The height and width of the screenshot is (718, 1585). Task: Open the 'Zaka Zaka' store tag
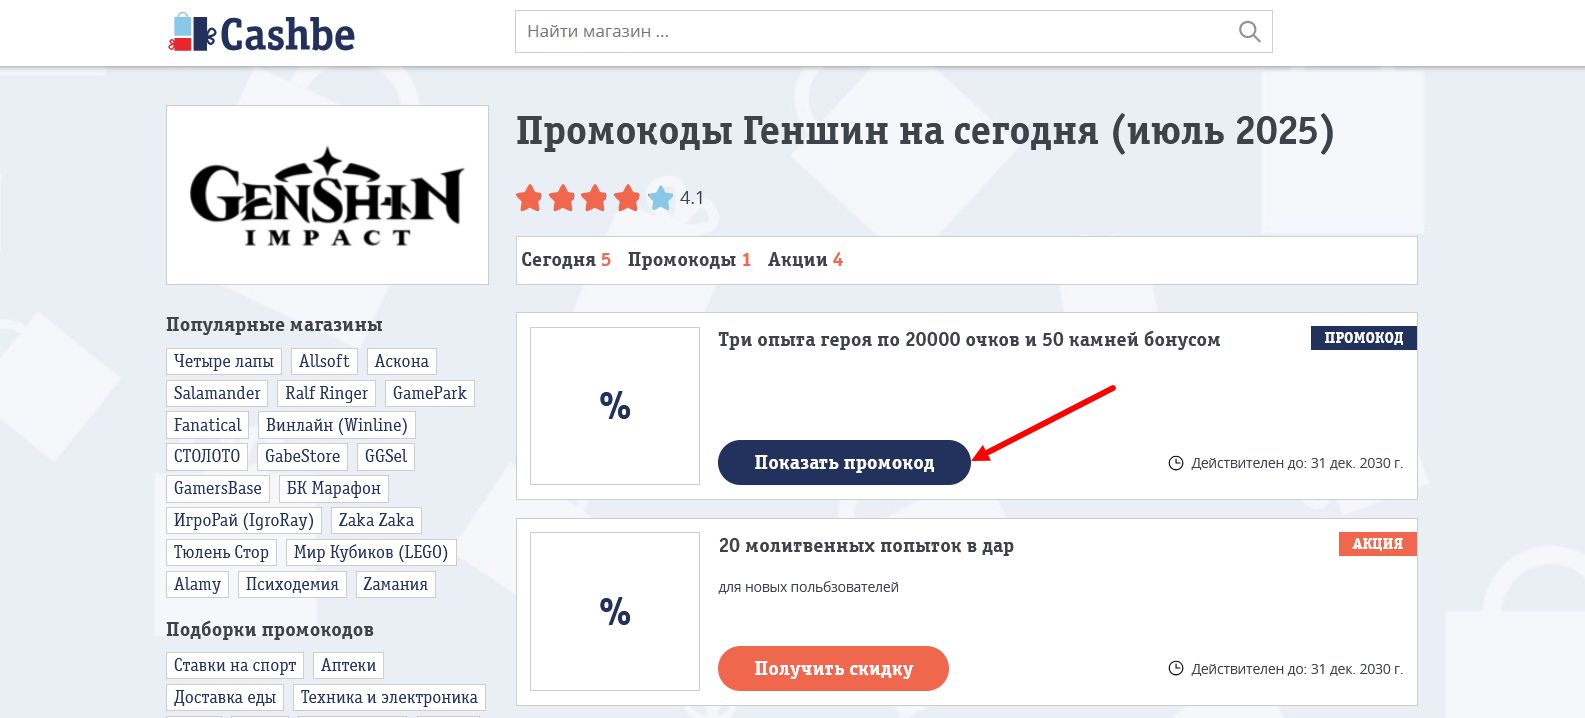tap(376, 520)
